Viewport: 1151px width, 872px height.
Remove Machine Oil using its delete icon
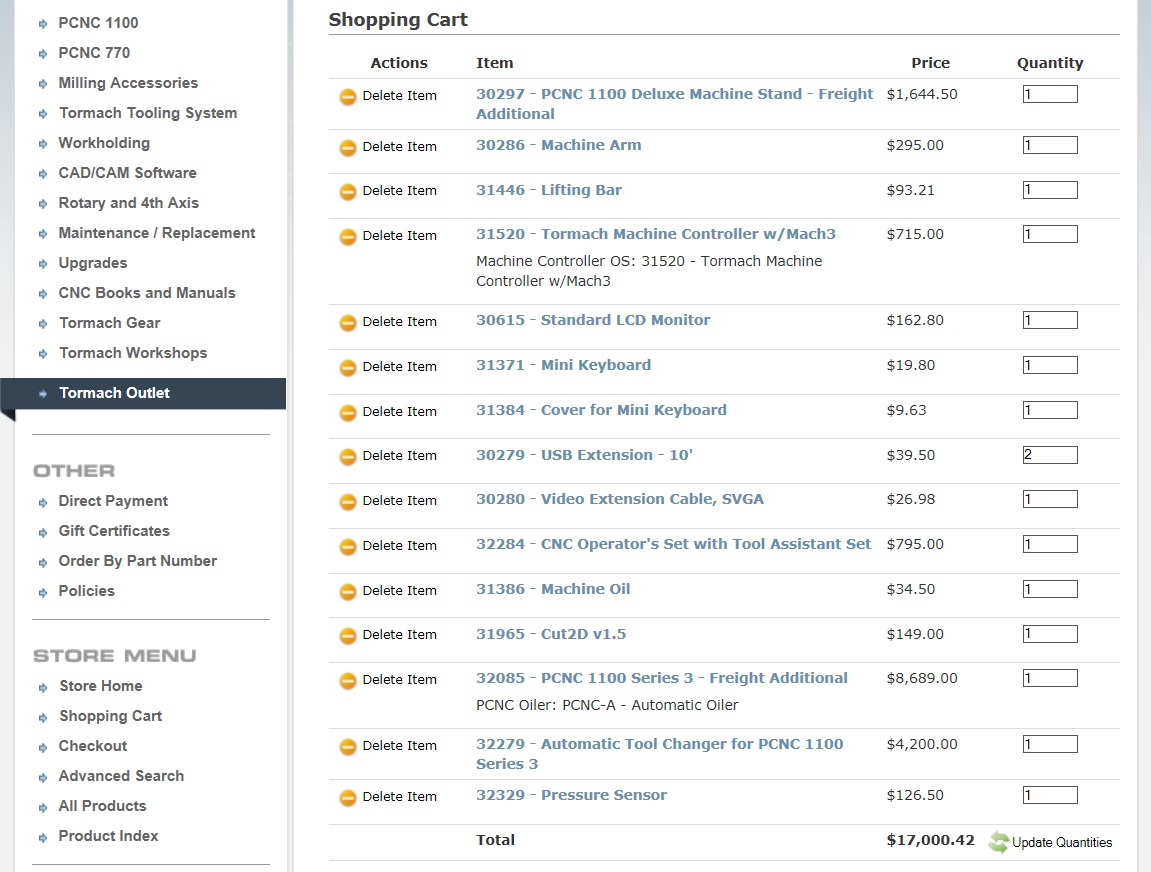point(348,592)
